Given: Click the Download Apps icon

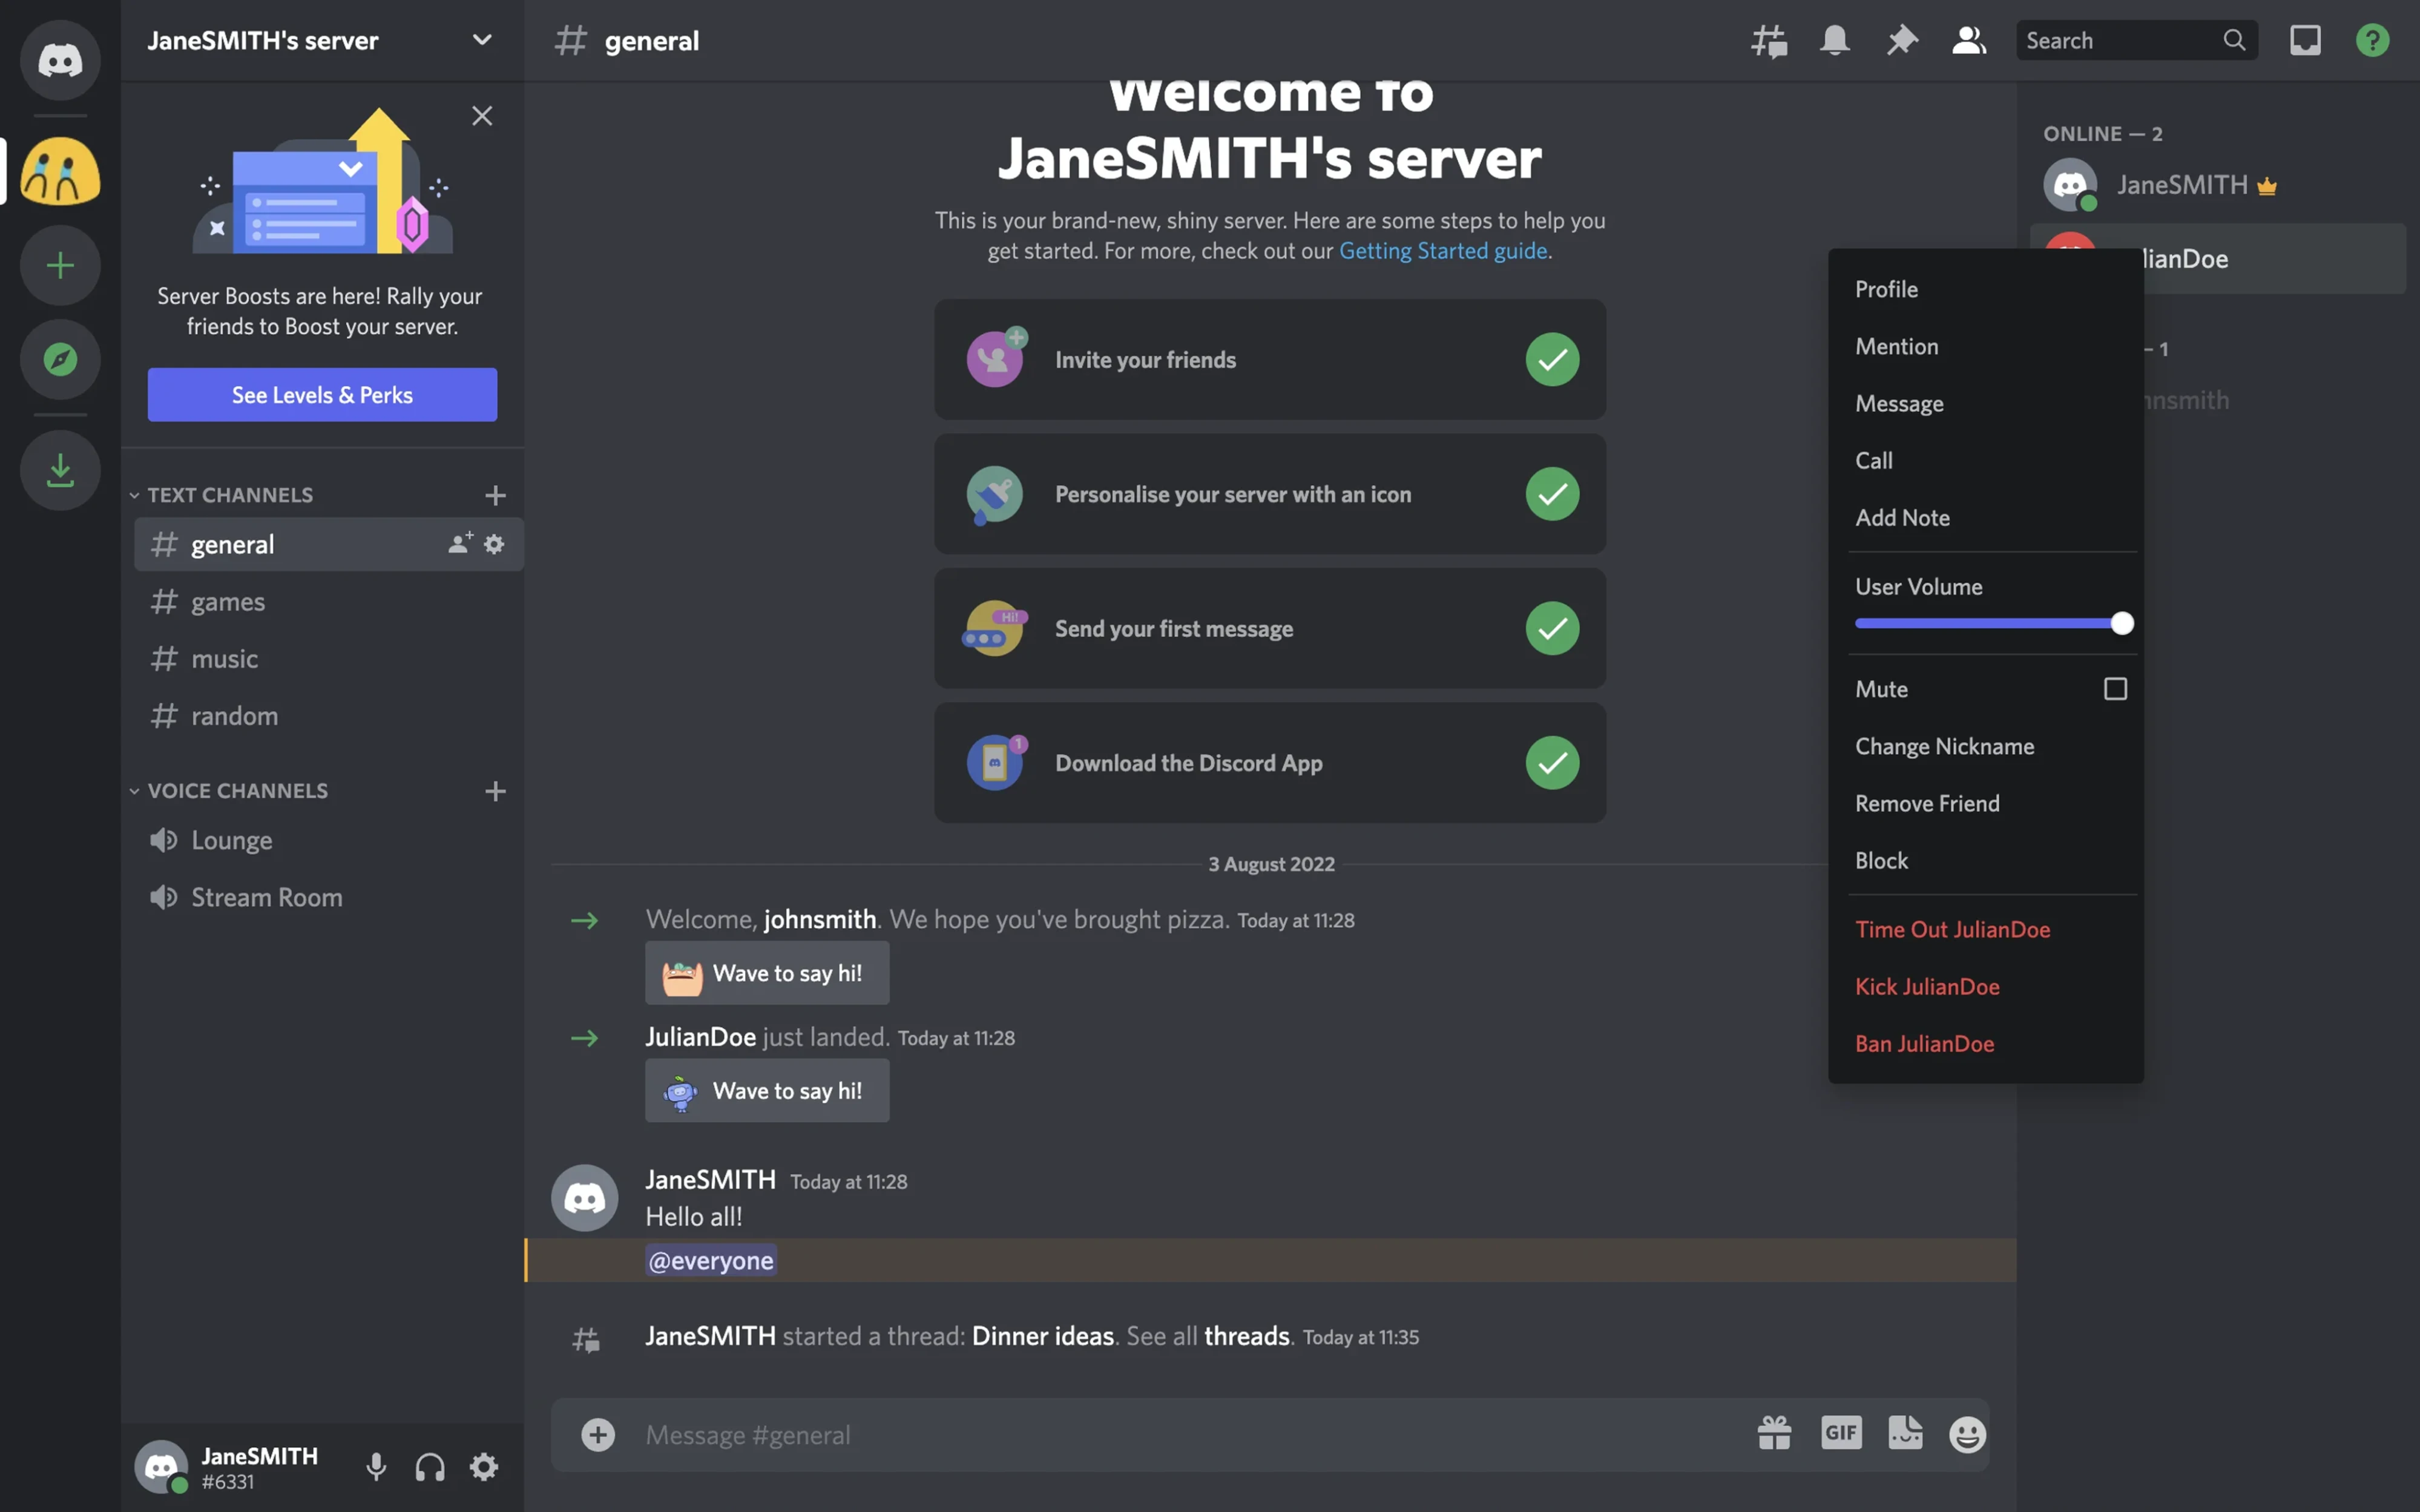Looking at the screenshot, I should (x=60, y=470).
